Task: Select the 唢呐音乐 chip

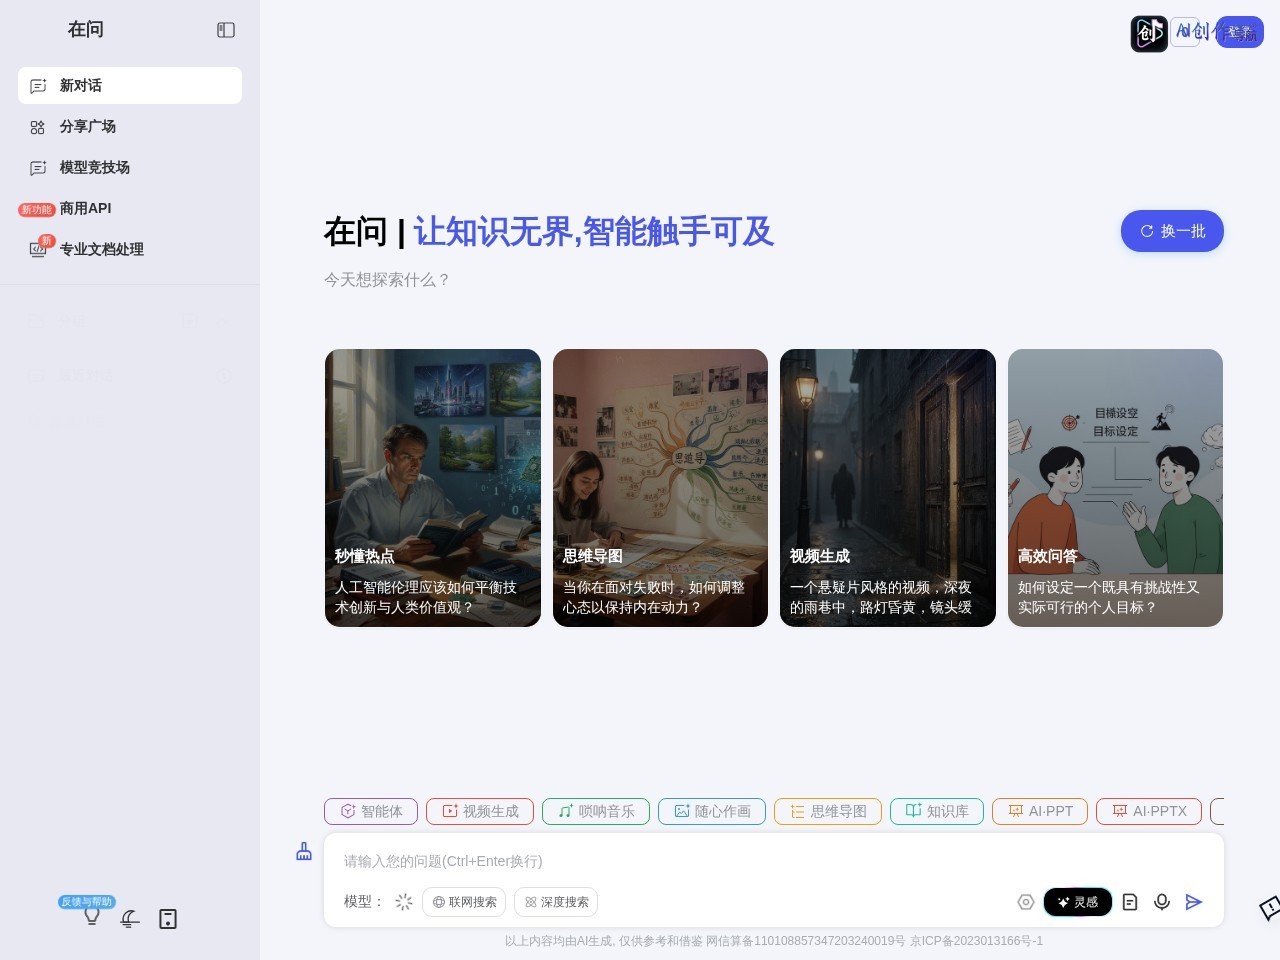Action: pyautogui.click(x=596, y=811)
